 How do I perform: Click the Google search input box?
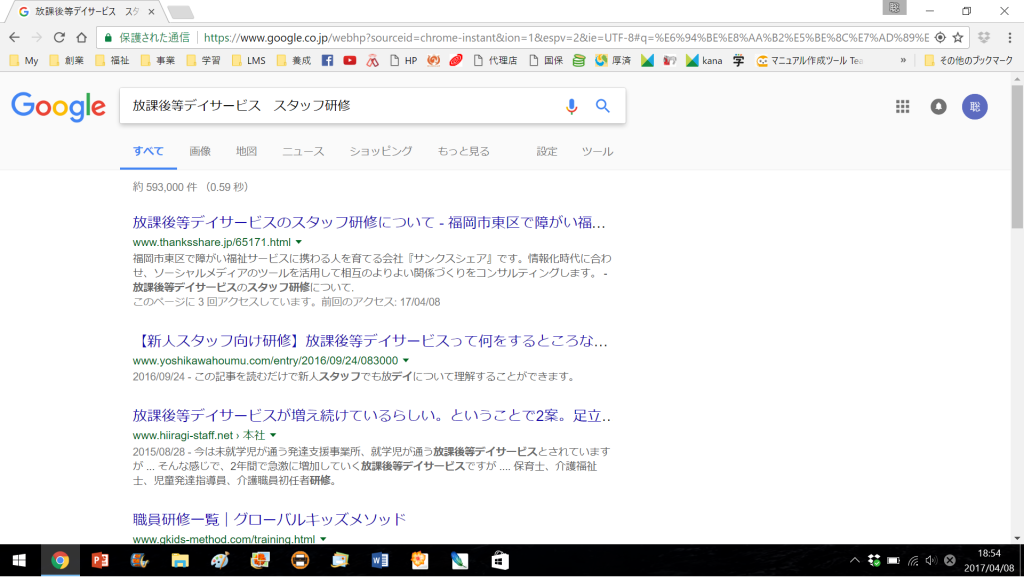pyautogui.click(x=343, y=106)
